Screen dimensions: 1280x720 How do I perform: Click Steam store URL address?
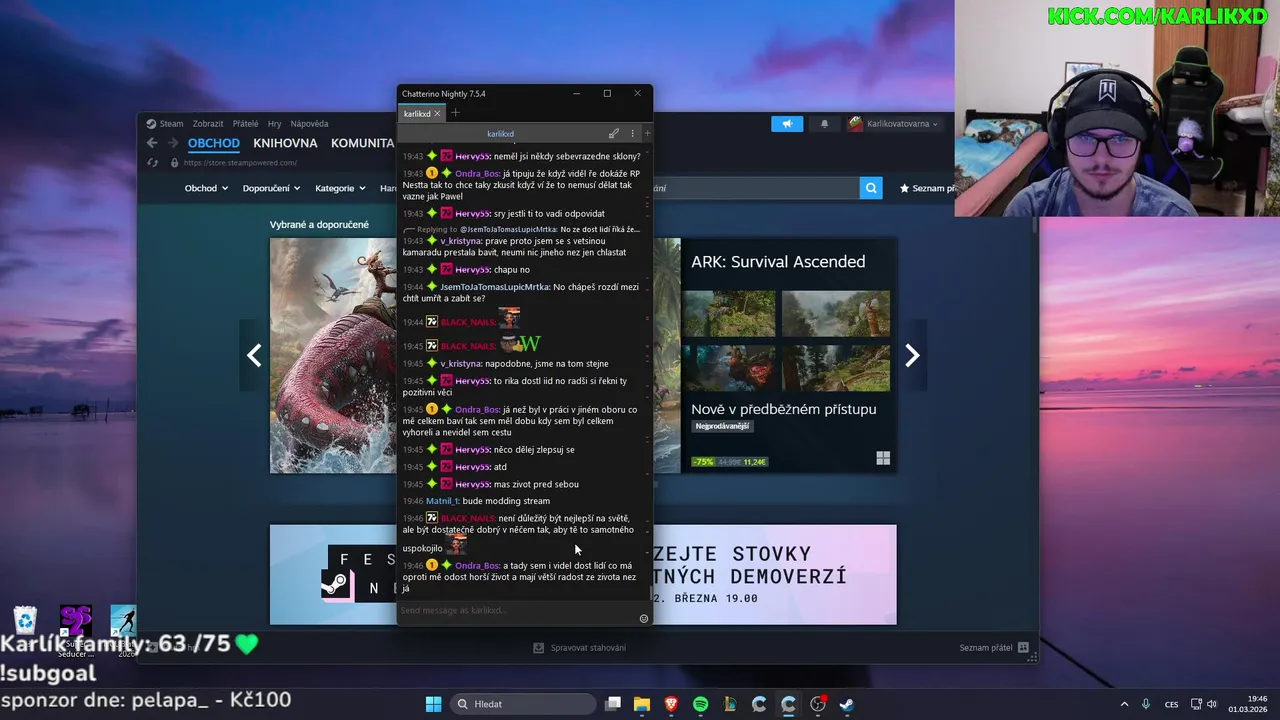pos(240,163)
